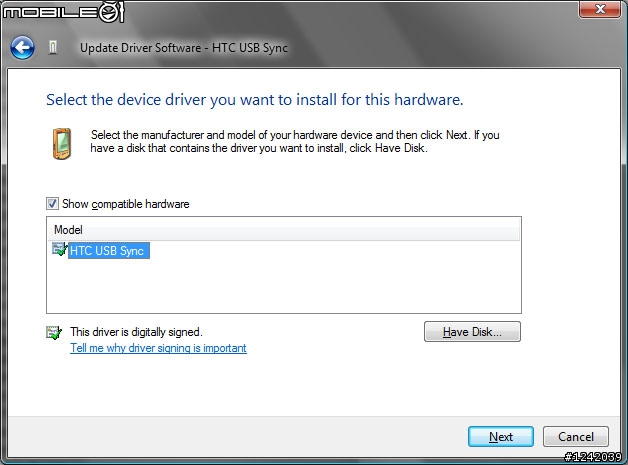Viewport: 628px width, 465px height.
Task: Uncheck Show compatible hardware
Action: (52, 203)
